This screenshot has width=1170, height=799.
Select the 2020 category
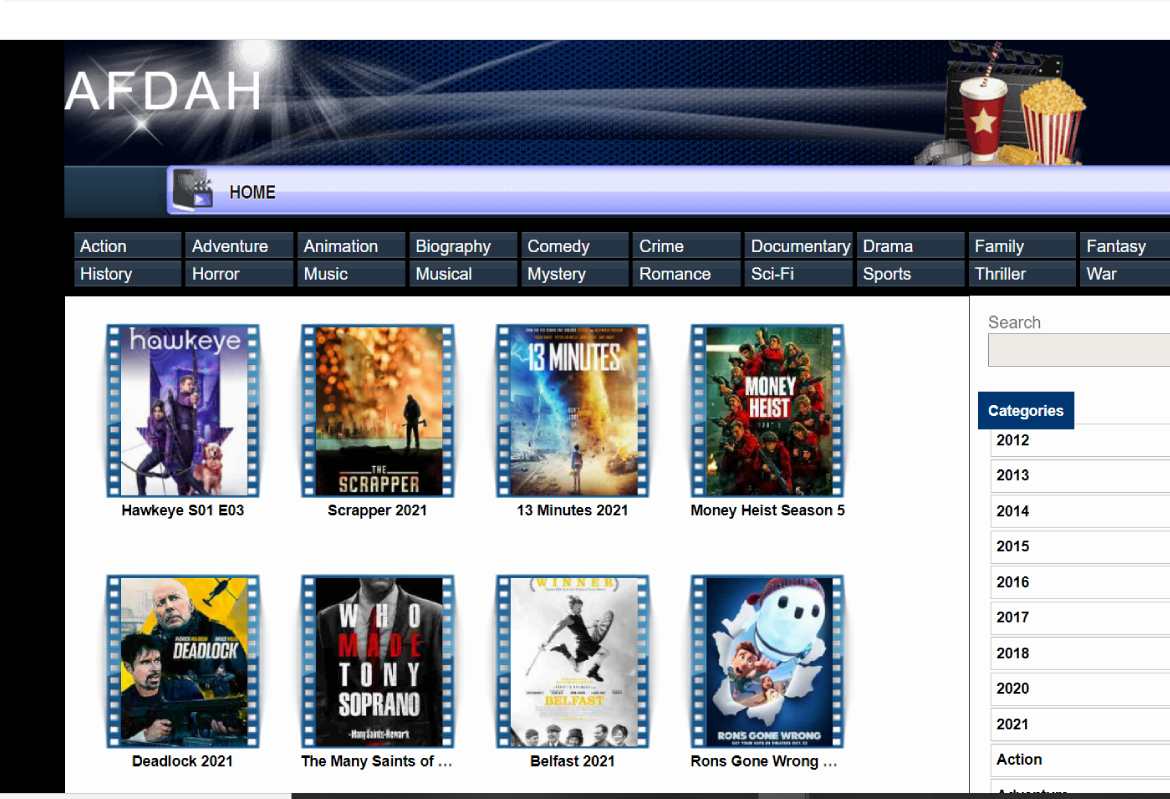(x=1080, y=689)
